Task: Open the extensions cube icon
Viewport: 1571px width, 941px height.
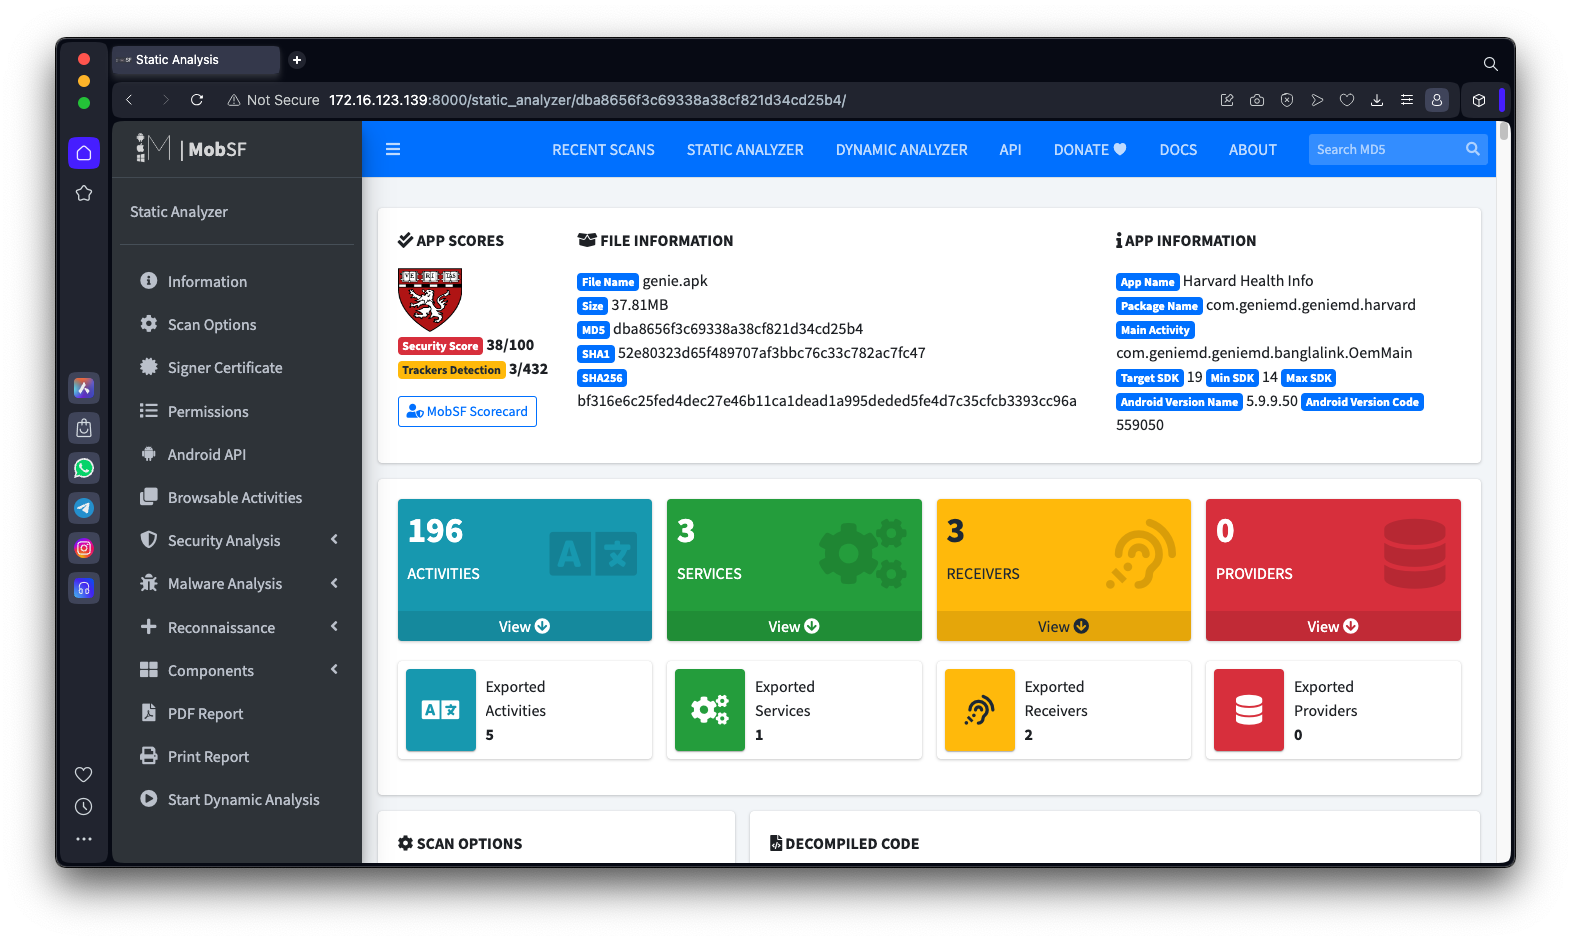Action: tap(1479, 100)
